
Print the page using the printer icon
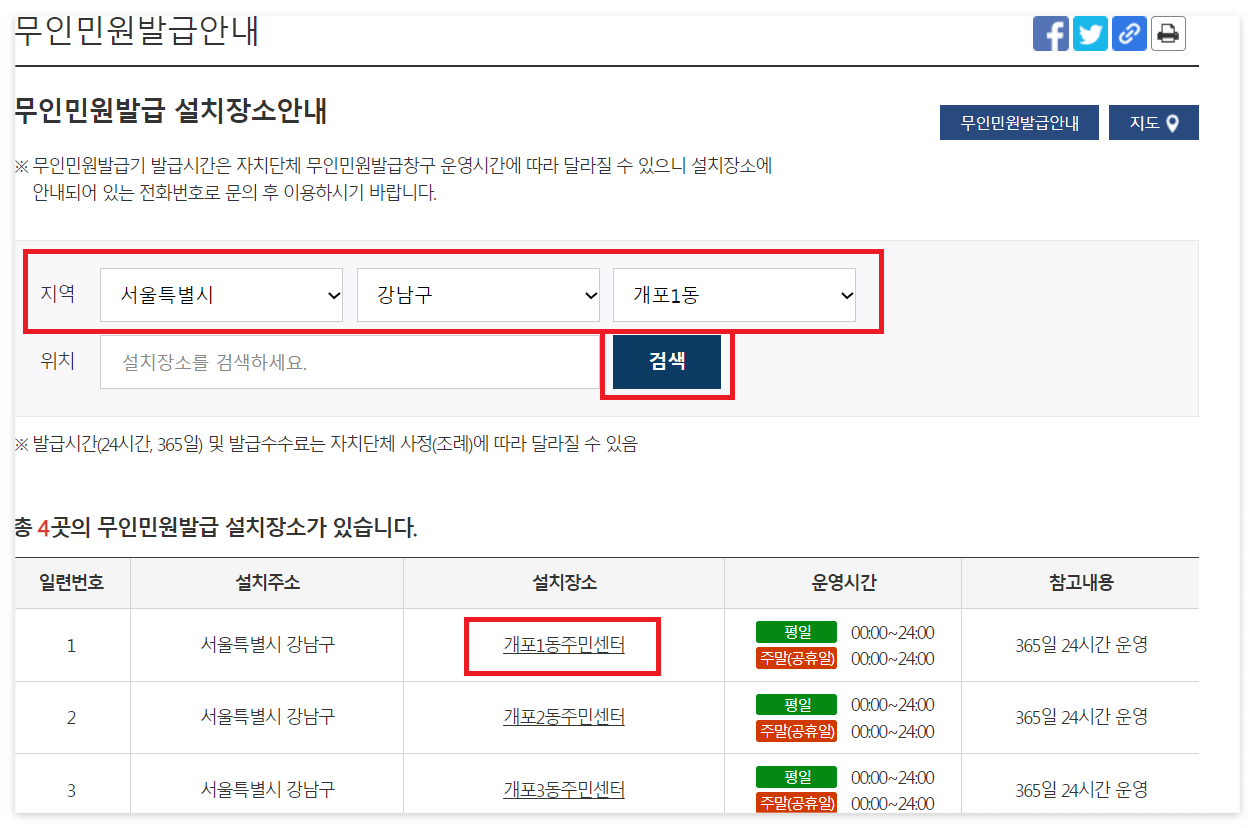(x=1167, y=33)
